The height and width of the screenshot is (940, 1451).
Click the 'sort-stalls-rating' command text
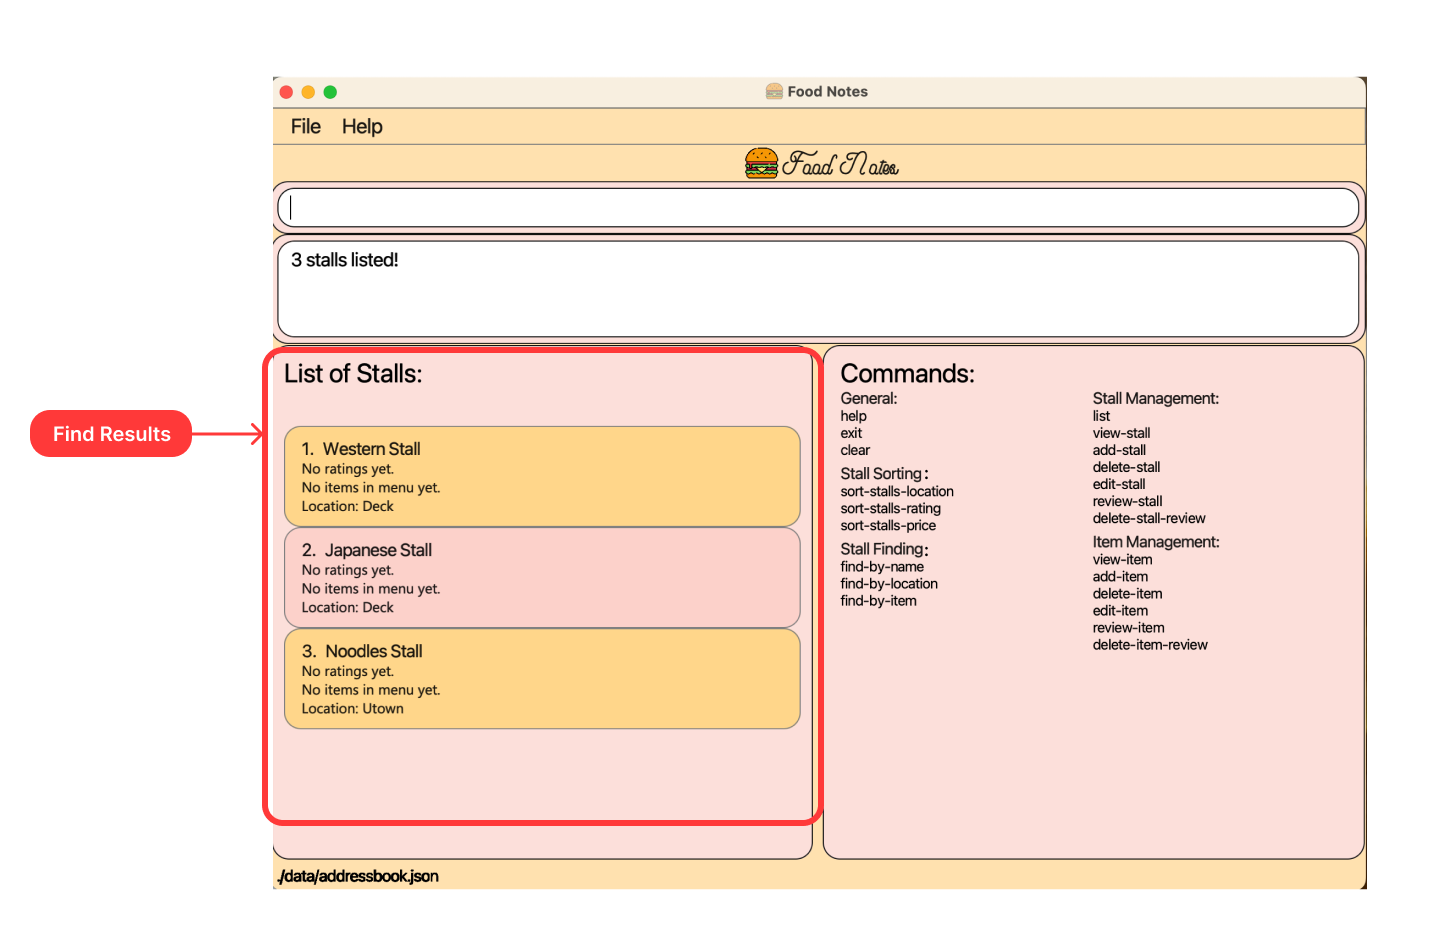[x=891, y=508]
